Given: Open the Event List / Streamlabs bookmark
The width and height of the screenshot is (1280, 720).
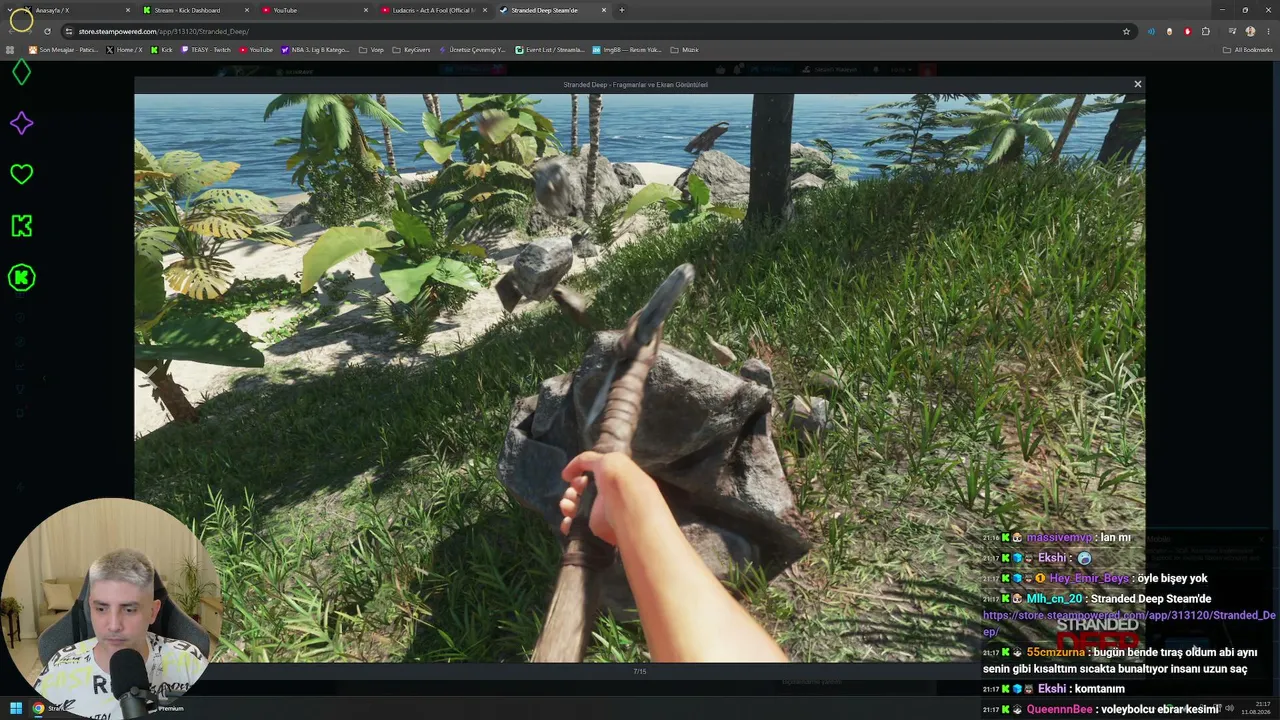Looking at the screenshot, I should click(550, 49).
